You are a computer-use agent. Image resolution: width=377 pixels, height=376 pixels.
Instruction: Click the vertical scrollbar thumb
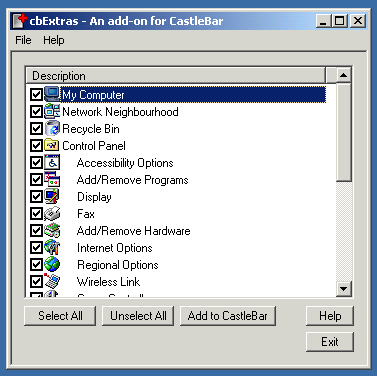[344, 133]
